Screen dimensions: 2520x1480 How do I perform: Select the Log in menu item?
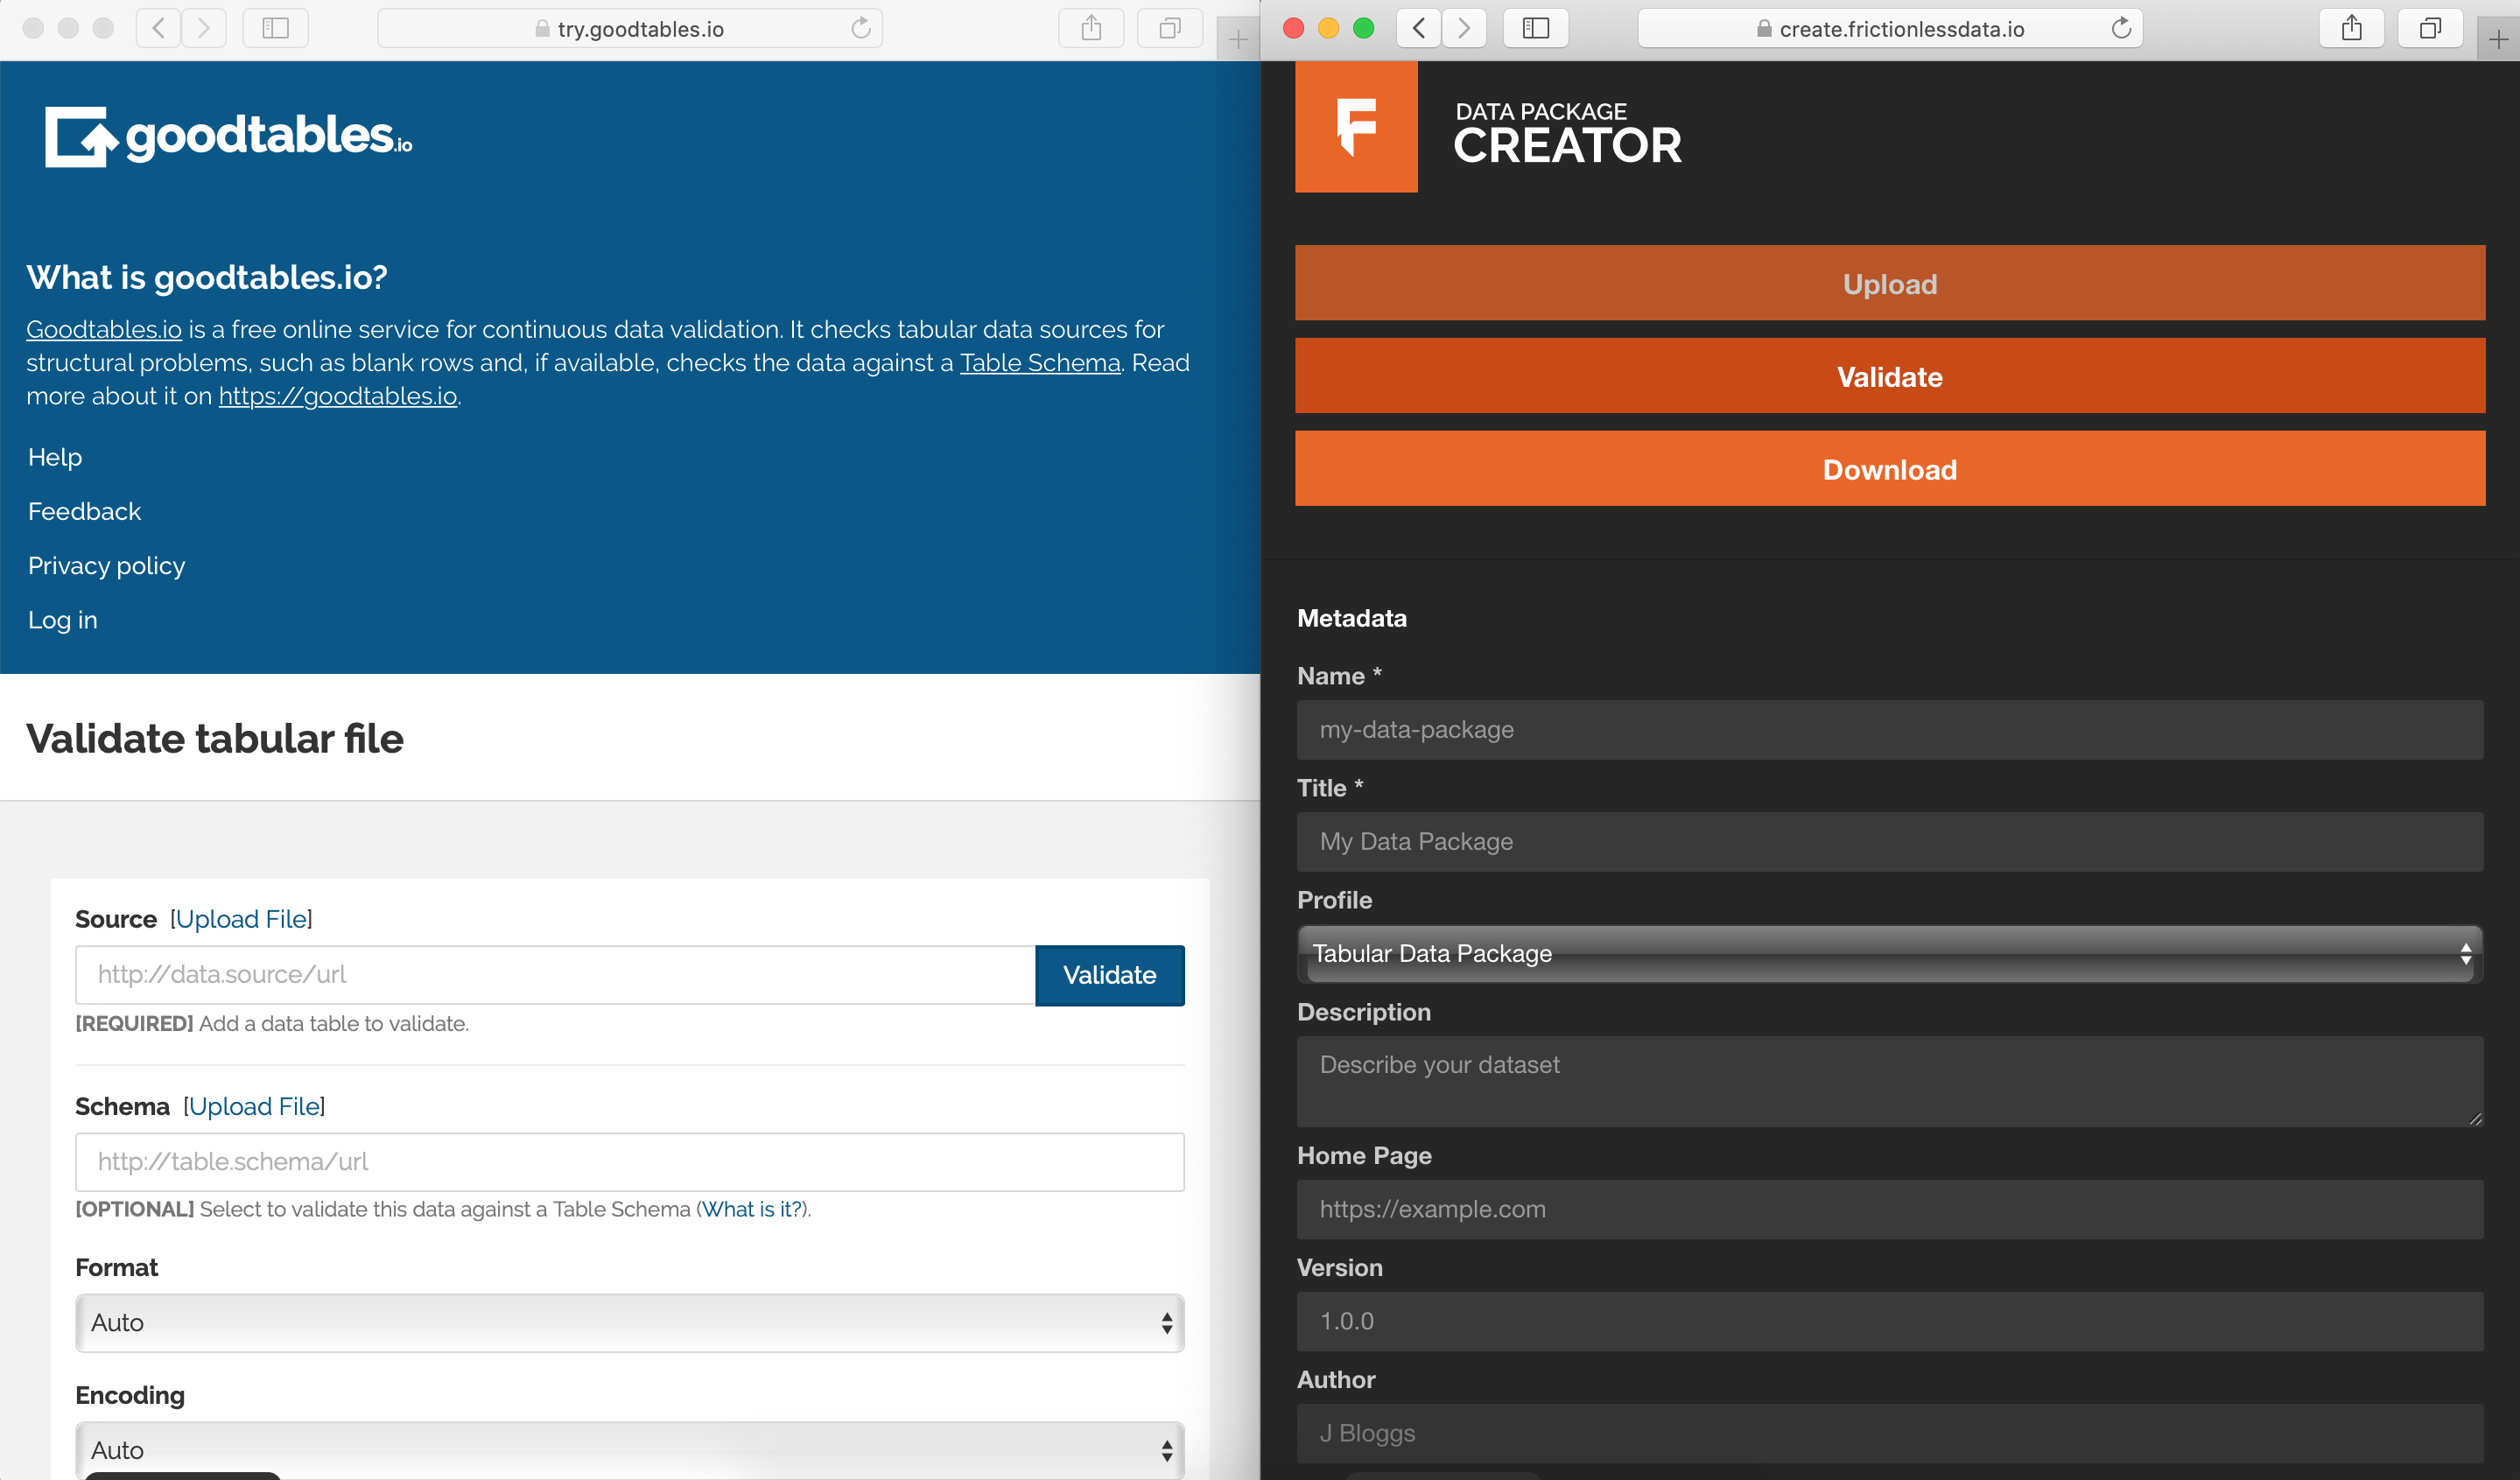62,620
